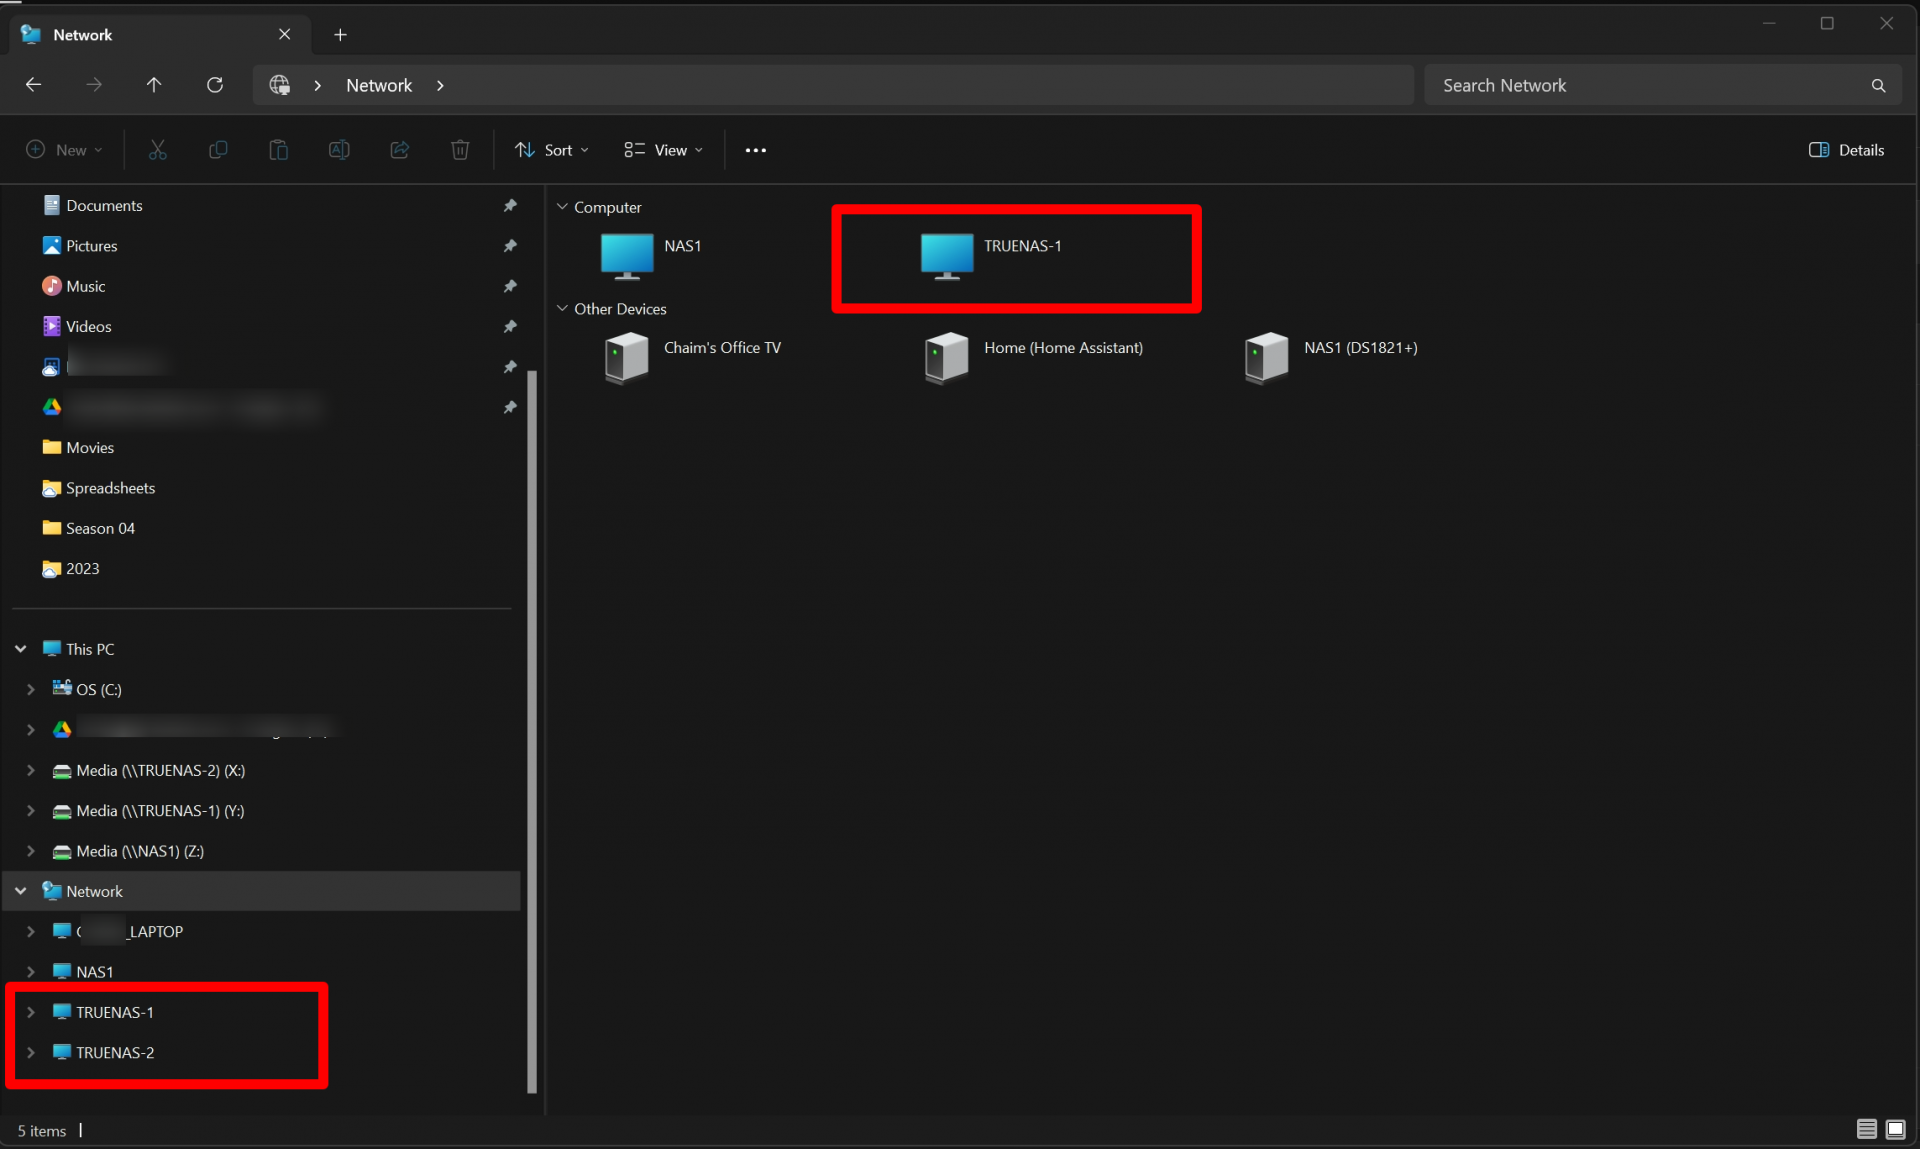Image resolution: width=1920 pixels, height=1149 pixels.
Task: Select NAS1 (DS1821+) device
Action: pos(1332,358)
